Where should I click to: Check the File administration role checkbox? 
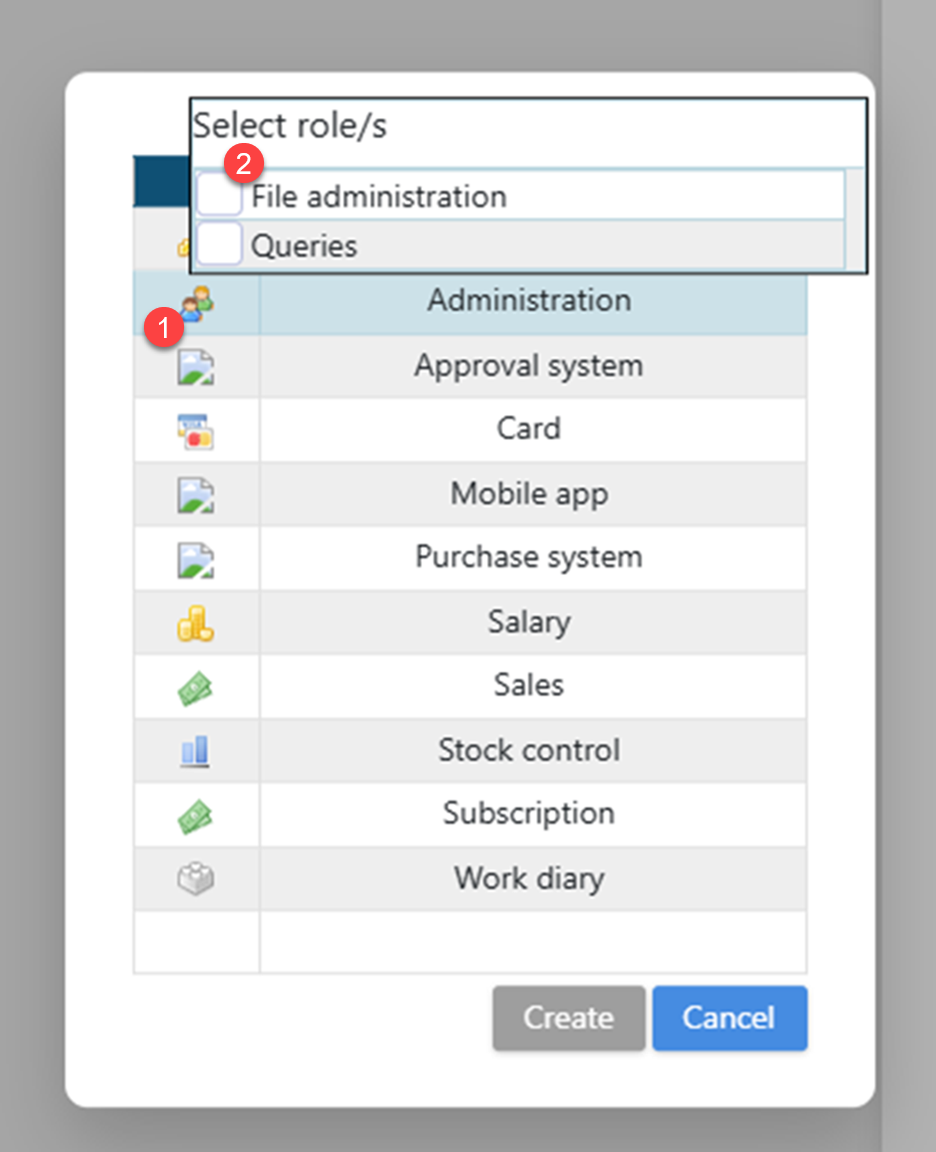tap(219, 195)
